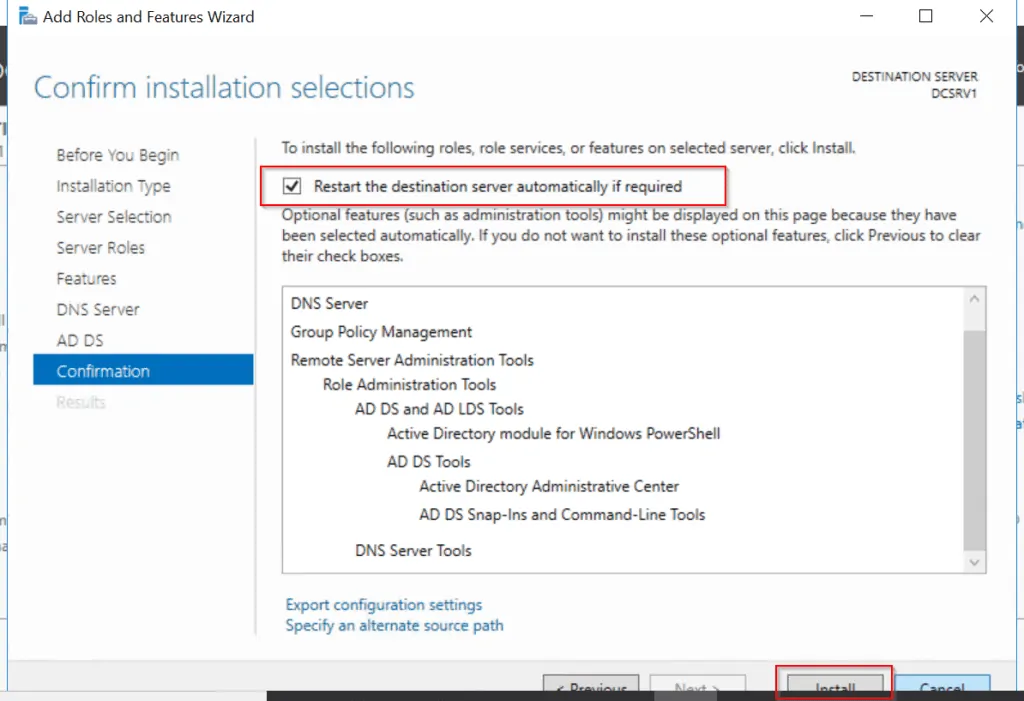Open the DNS Server step in sidebar
This screenshot has height=701, width=1024.
click(x=98, y=309)
